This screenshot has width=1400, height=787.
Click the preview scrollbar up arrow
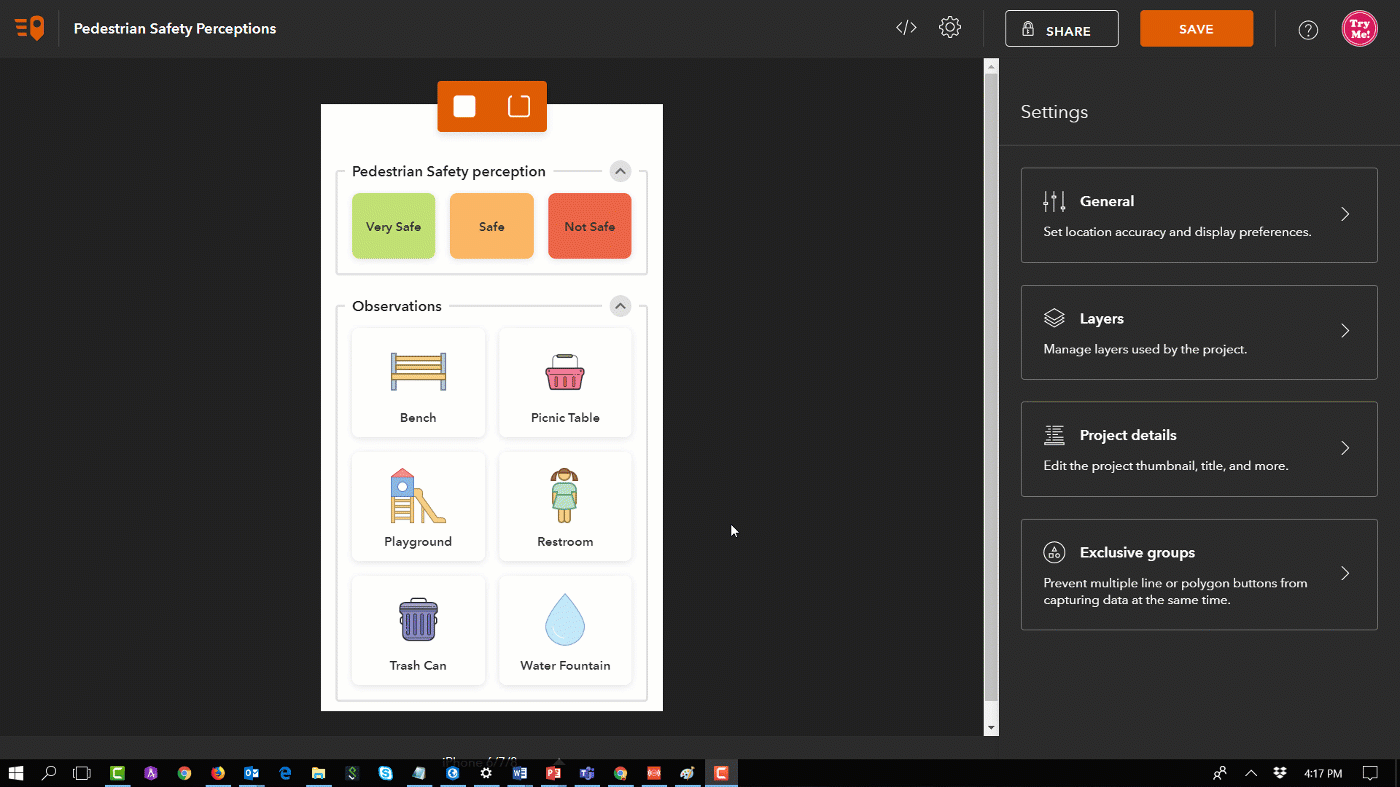point(991,67)
